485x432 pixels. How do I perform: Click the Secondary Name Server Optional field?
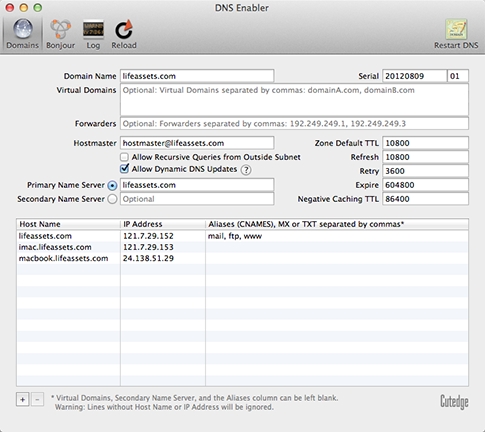197,199
